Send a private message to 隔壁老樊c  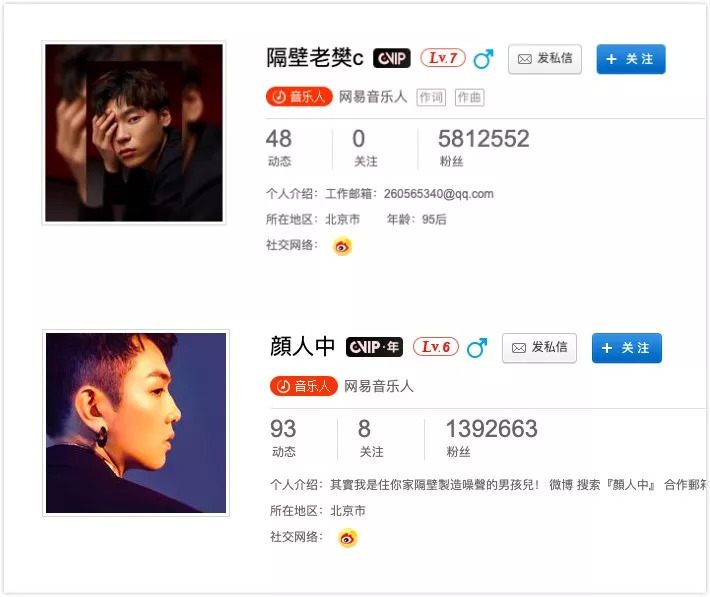pos(545,59)
